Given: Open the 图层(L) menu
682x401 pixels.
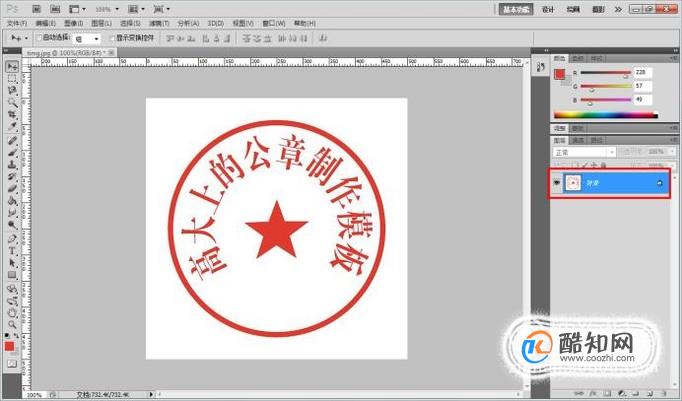Looking at the screenshot, I should pos(101,23).
